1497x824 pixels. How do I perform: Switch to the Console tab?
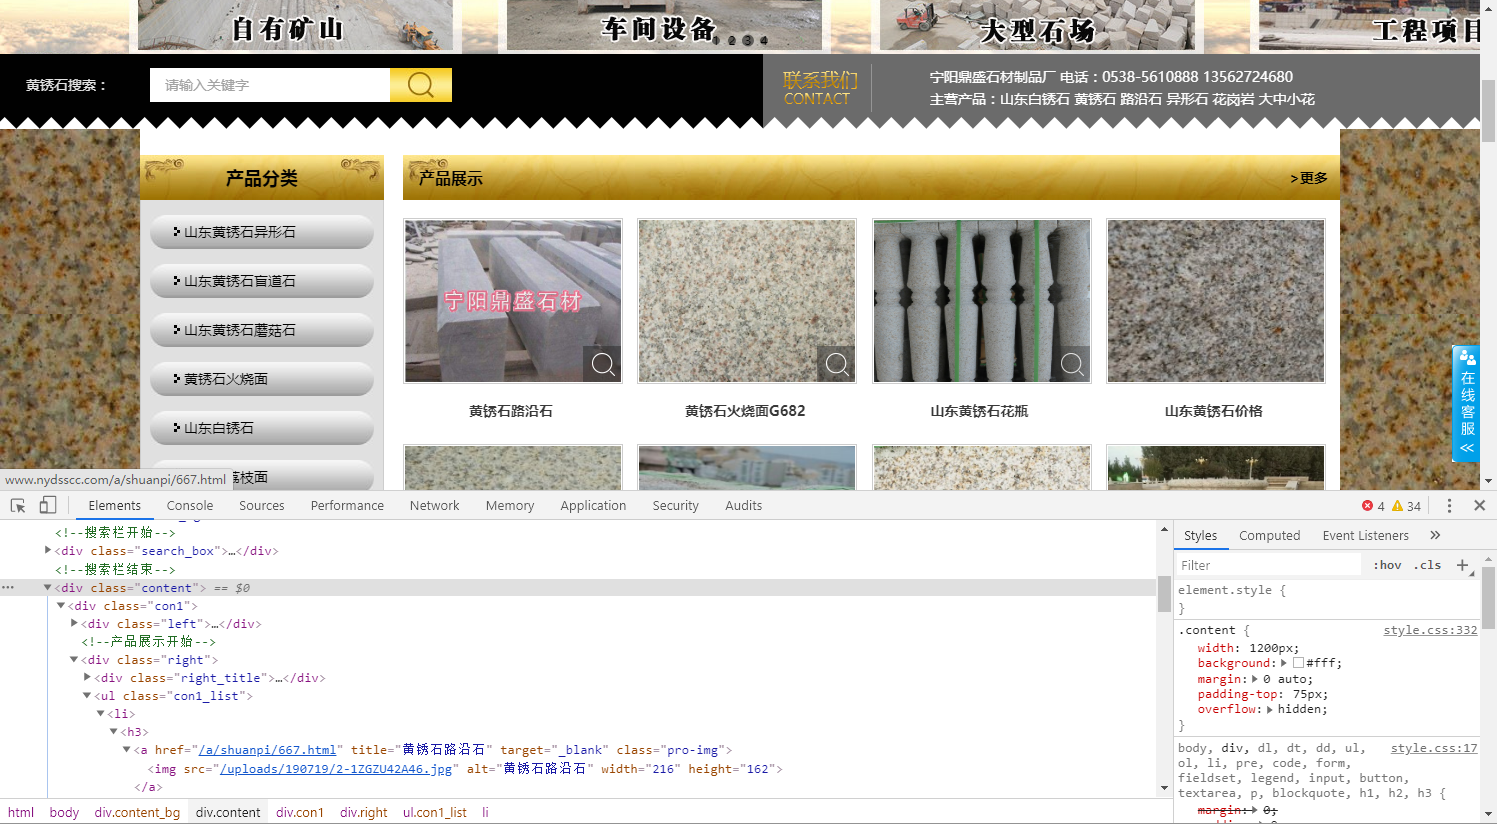coord(190,506)
